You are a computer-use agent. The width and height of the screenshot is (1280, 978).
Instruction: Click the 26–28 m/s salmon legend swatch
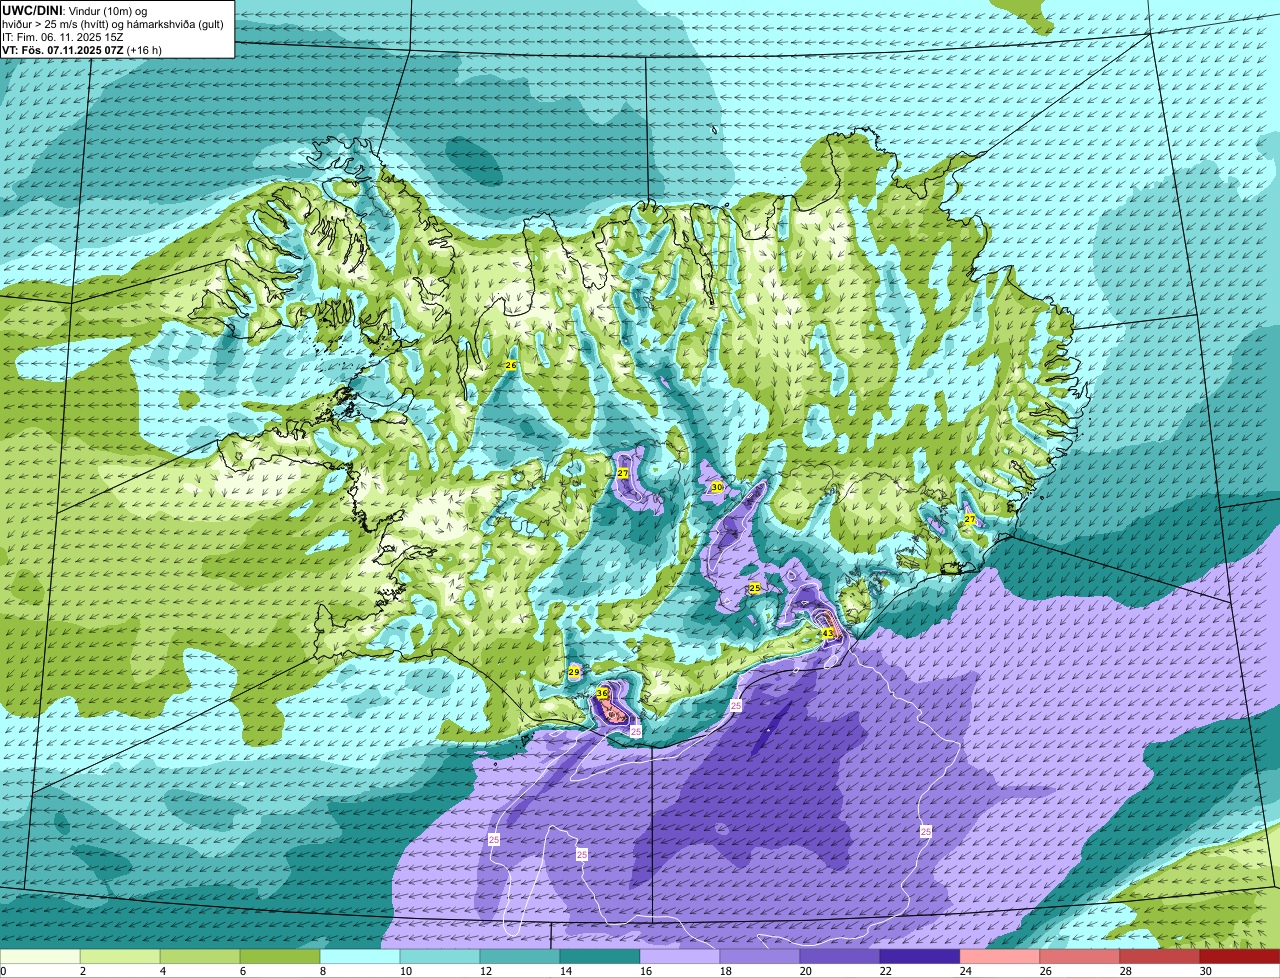click(1080, 956)
